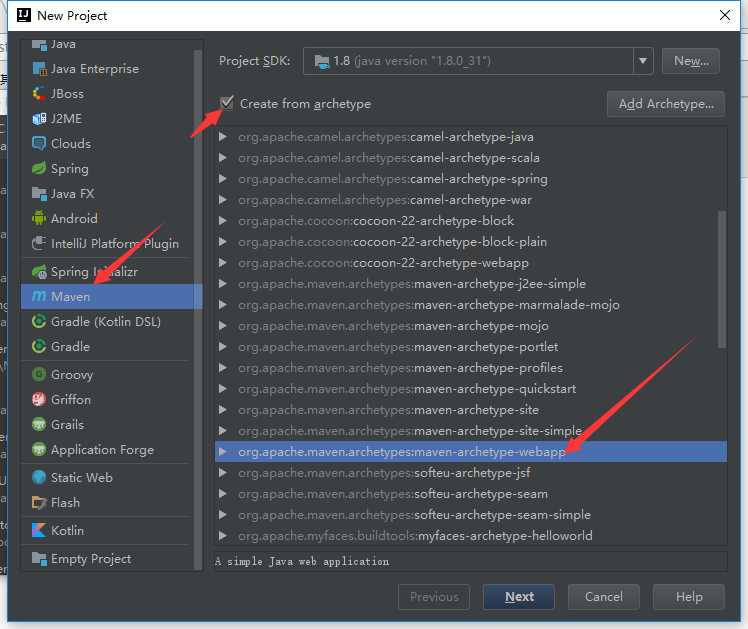Click the Next button

coord(519,597)
